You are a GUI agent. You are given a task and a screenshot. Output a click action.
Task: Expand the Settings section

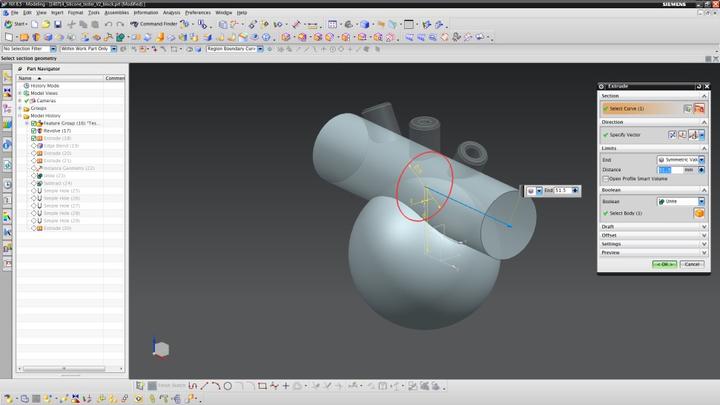pos(652,244)
